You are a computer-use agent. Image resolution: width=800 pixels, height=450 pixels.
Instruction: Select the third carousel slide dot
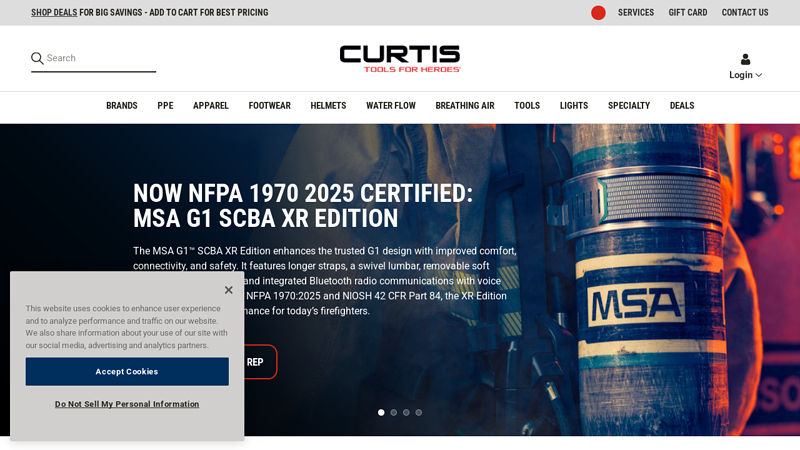click(406, 412)
